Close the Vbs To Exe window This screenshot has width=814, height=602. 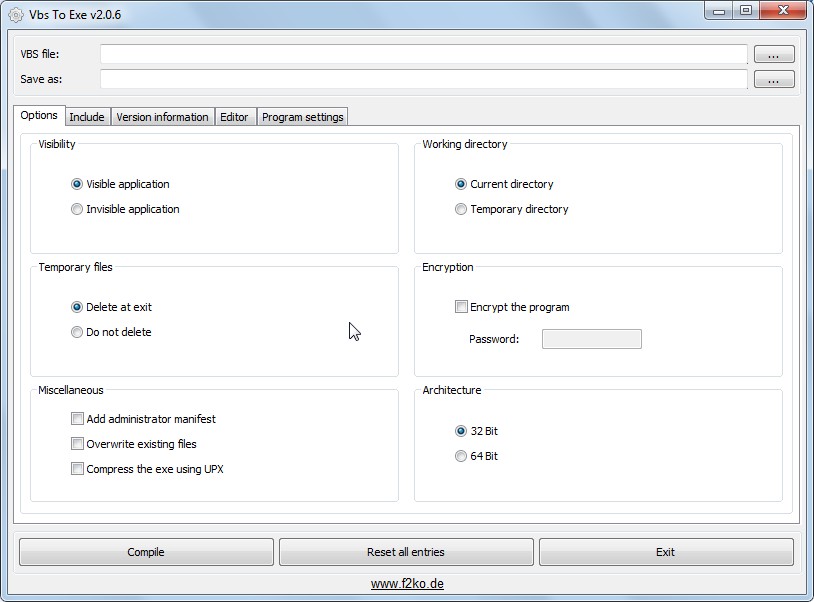(783, 11)
